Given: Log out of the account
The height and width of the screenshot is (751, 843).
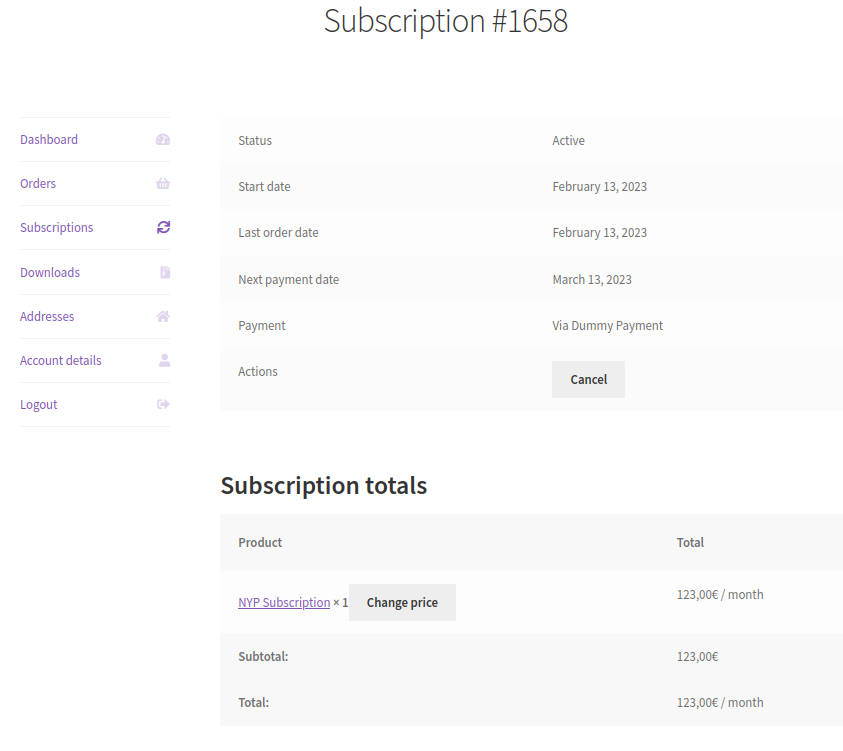Looking at the screenshot, I should coord(38,404).
